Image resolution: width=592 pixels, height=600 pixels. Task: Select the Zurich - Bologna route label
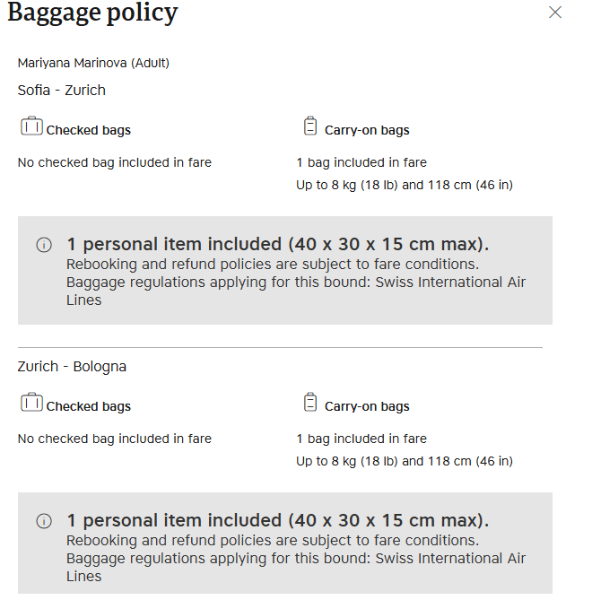point(72,367)
